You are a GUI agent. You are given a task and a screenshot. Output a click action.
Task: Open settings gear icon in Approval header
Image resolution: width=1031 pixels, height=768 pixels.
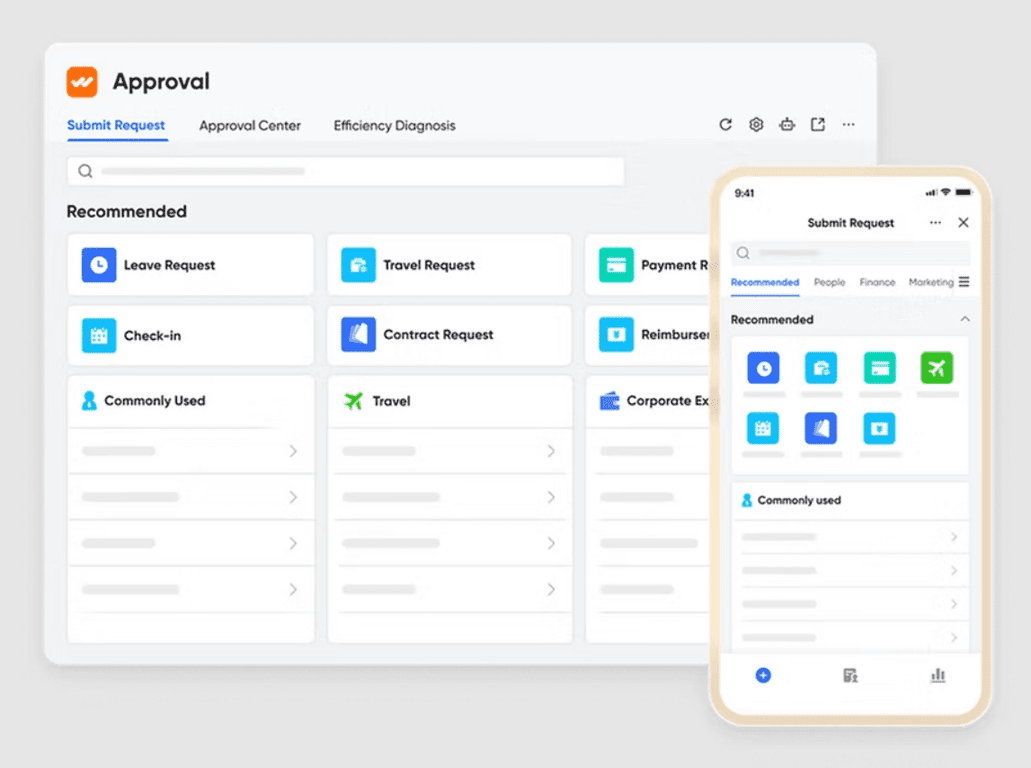coord(756,125)
